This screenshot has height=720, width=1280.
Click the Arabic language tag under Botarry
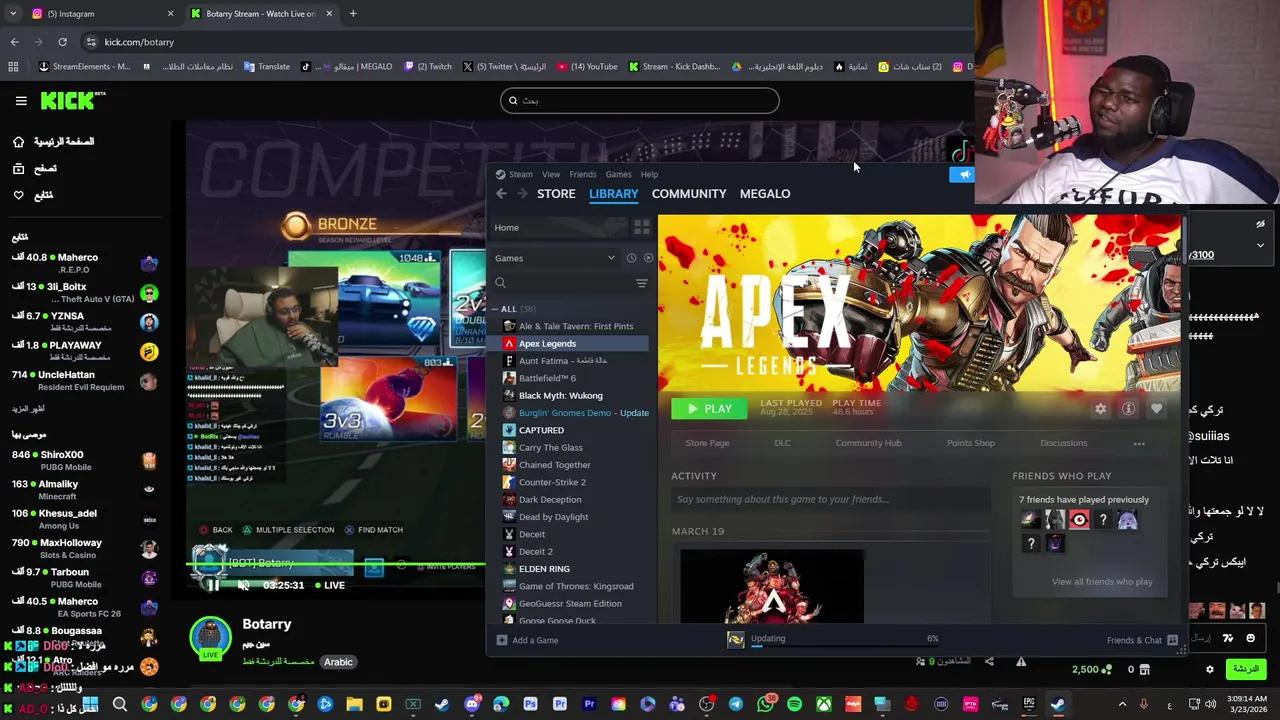pos(338,662)
